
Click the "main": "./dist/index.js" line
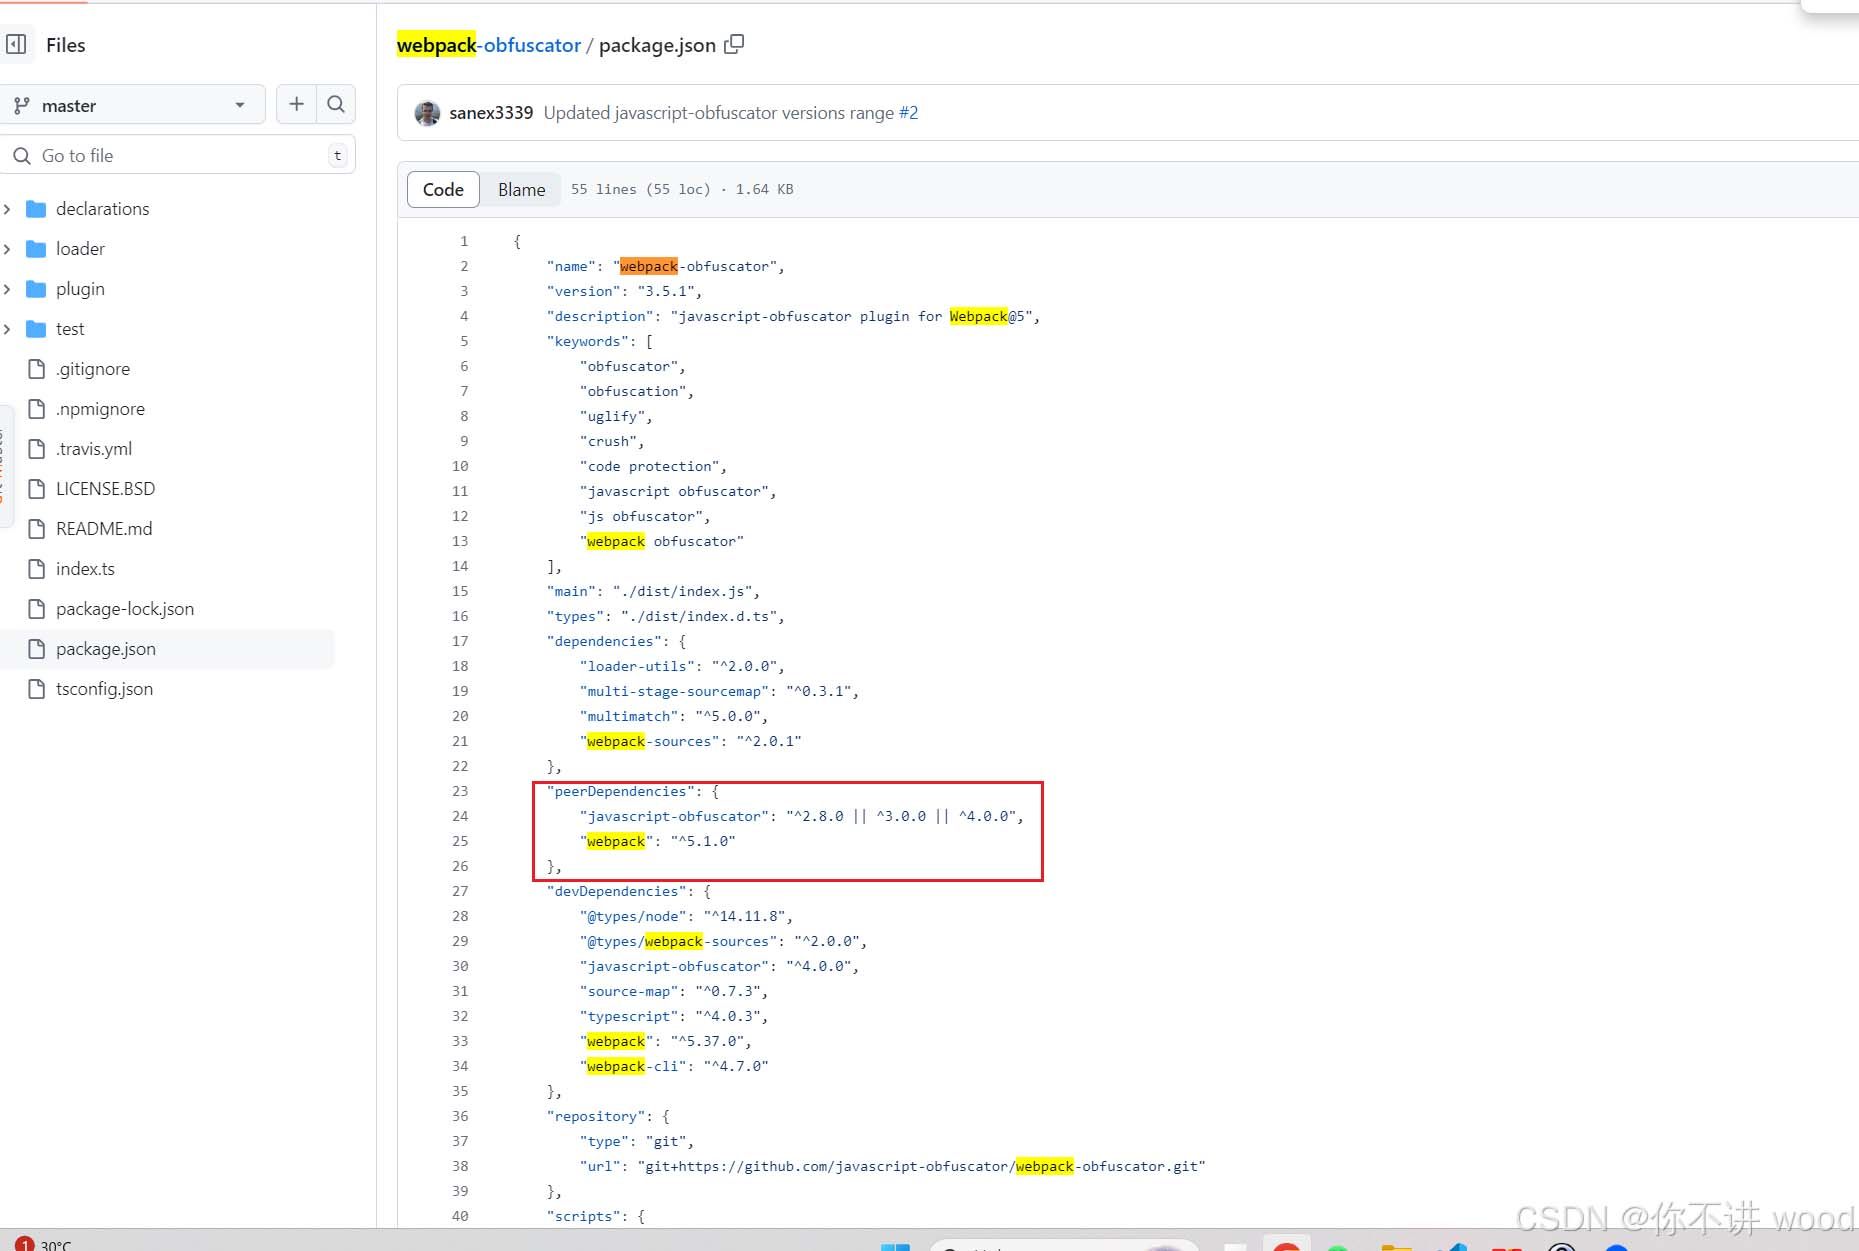coord(653,591)
